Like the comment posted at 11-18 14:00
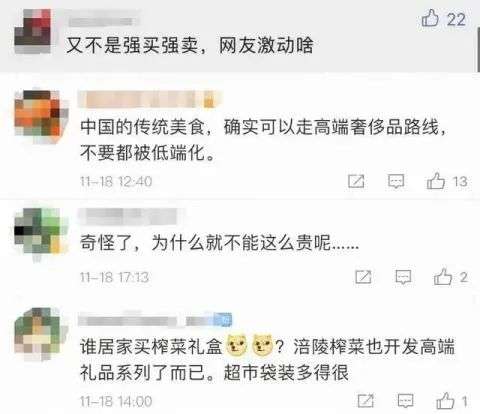This screenshot has width=480, height=414. click(x=445, y=401)
